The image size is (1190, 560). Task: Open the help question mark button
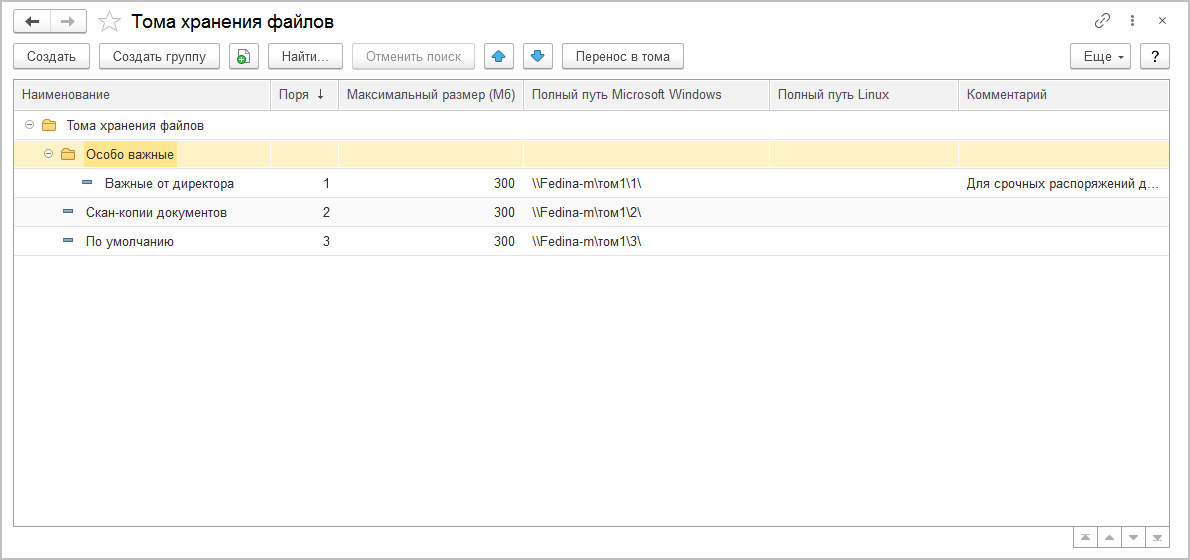tap(1155, 57)
